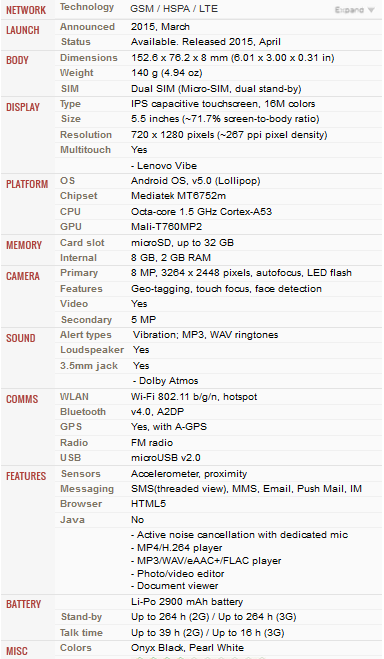The image size is (384, 659).
Task: Click the Primary camera label link
Action: (79, 273)
